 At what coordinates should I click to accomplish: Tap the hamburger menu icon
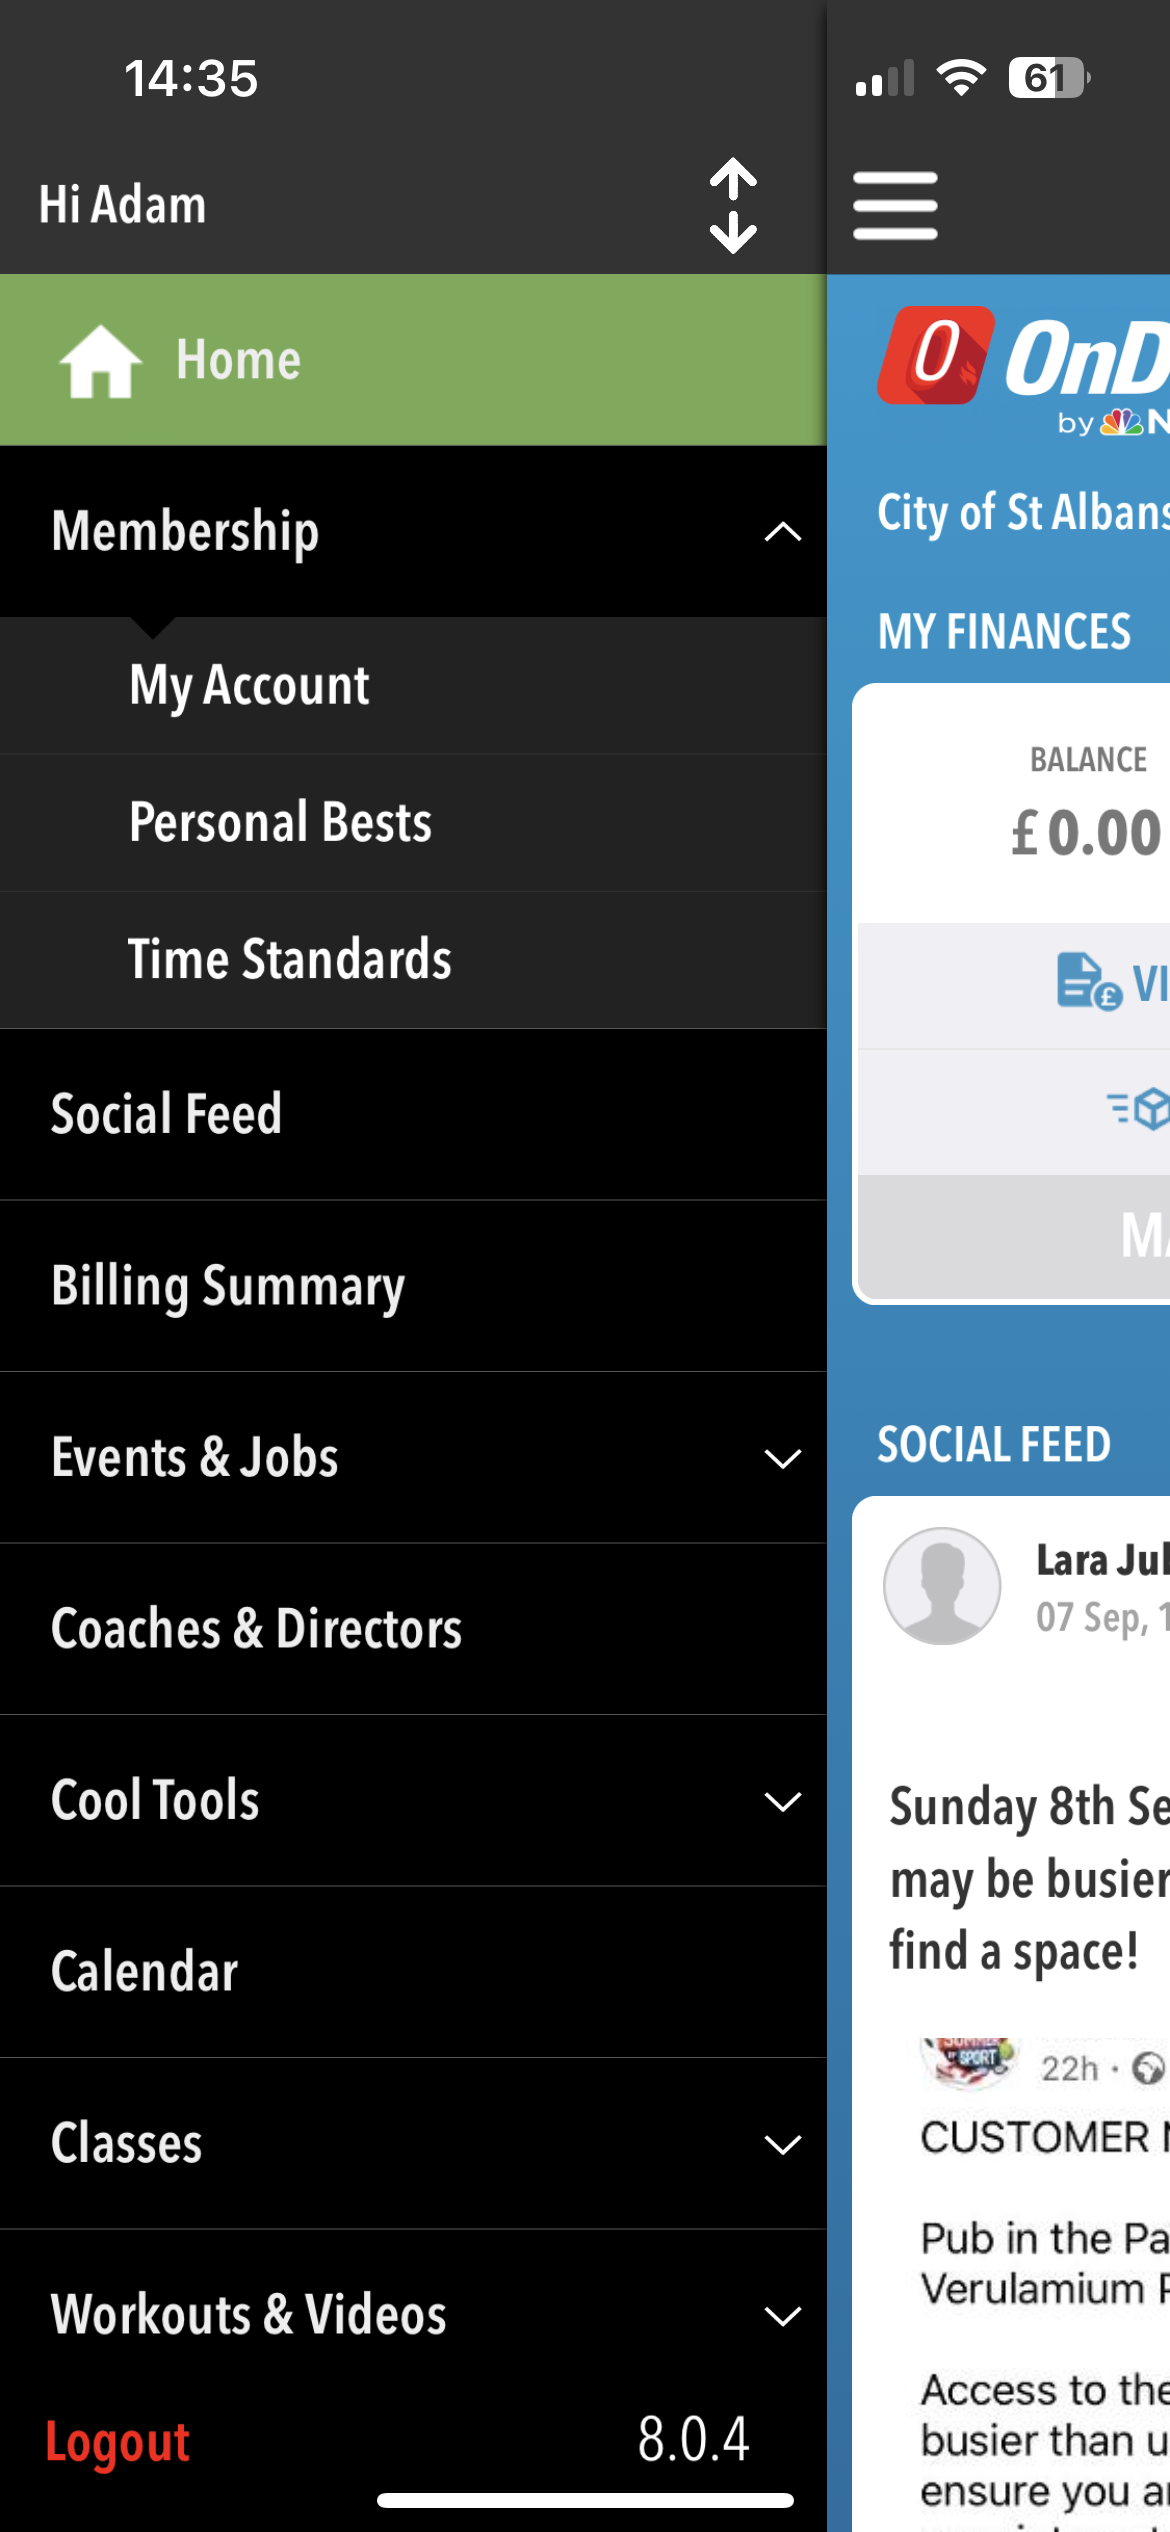(895, 205)
